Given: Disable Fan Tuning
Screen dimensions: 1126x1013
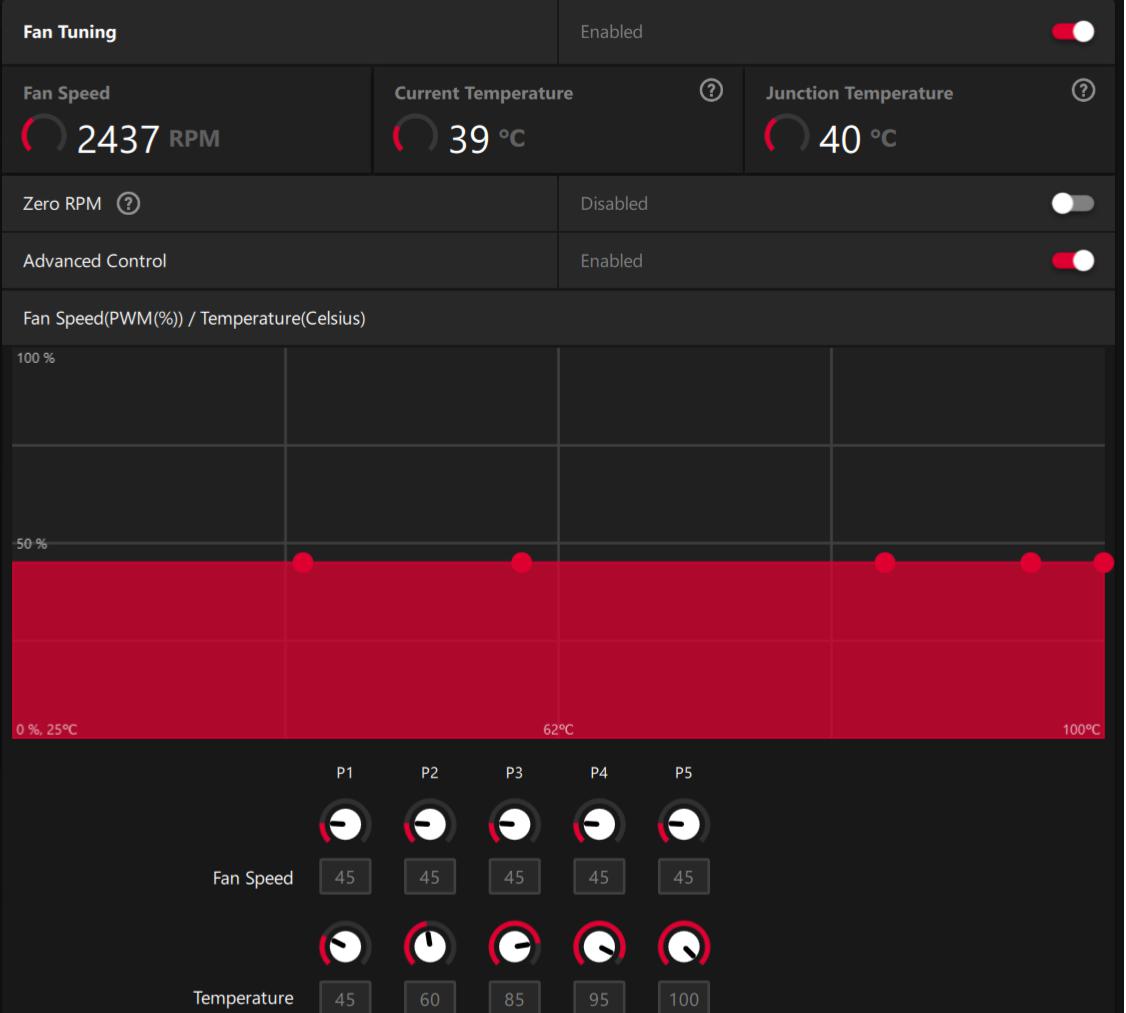Looking at the screenshot, I should coord(1072,31).
